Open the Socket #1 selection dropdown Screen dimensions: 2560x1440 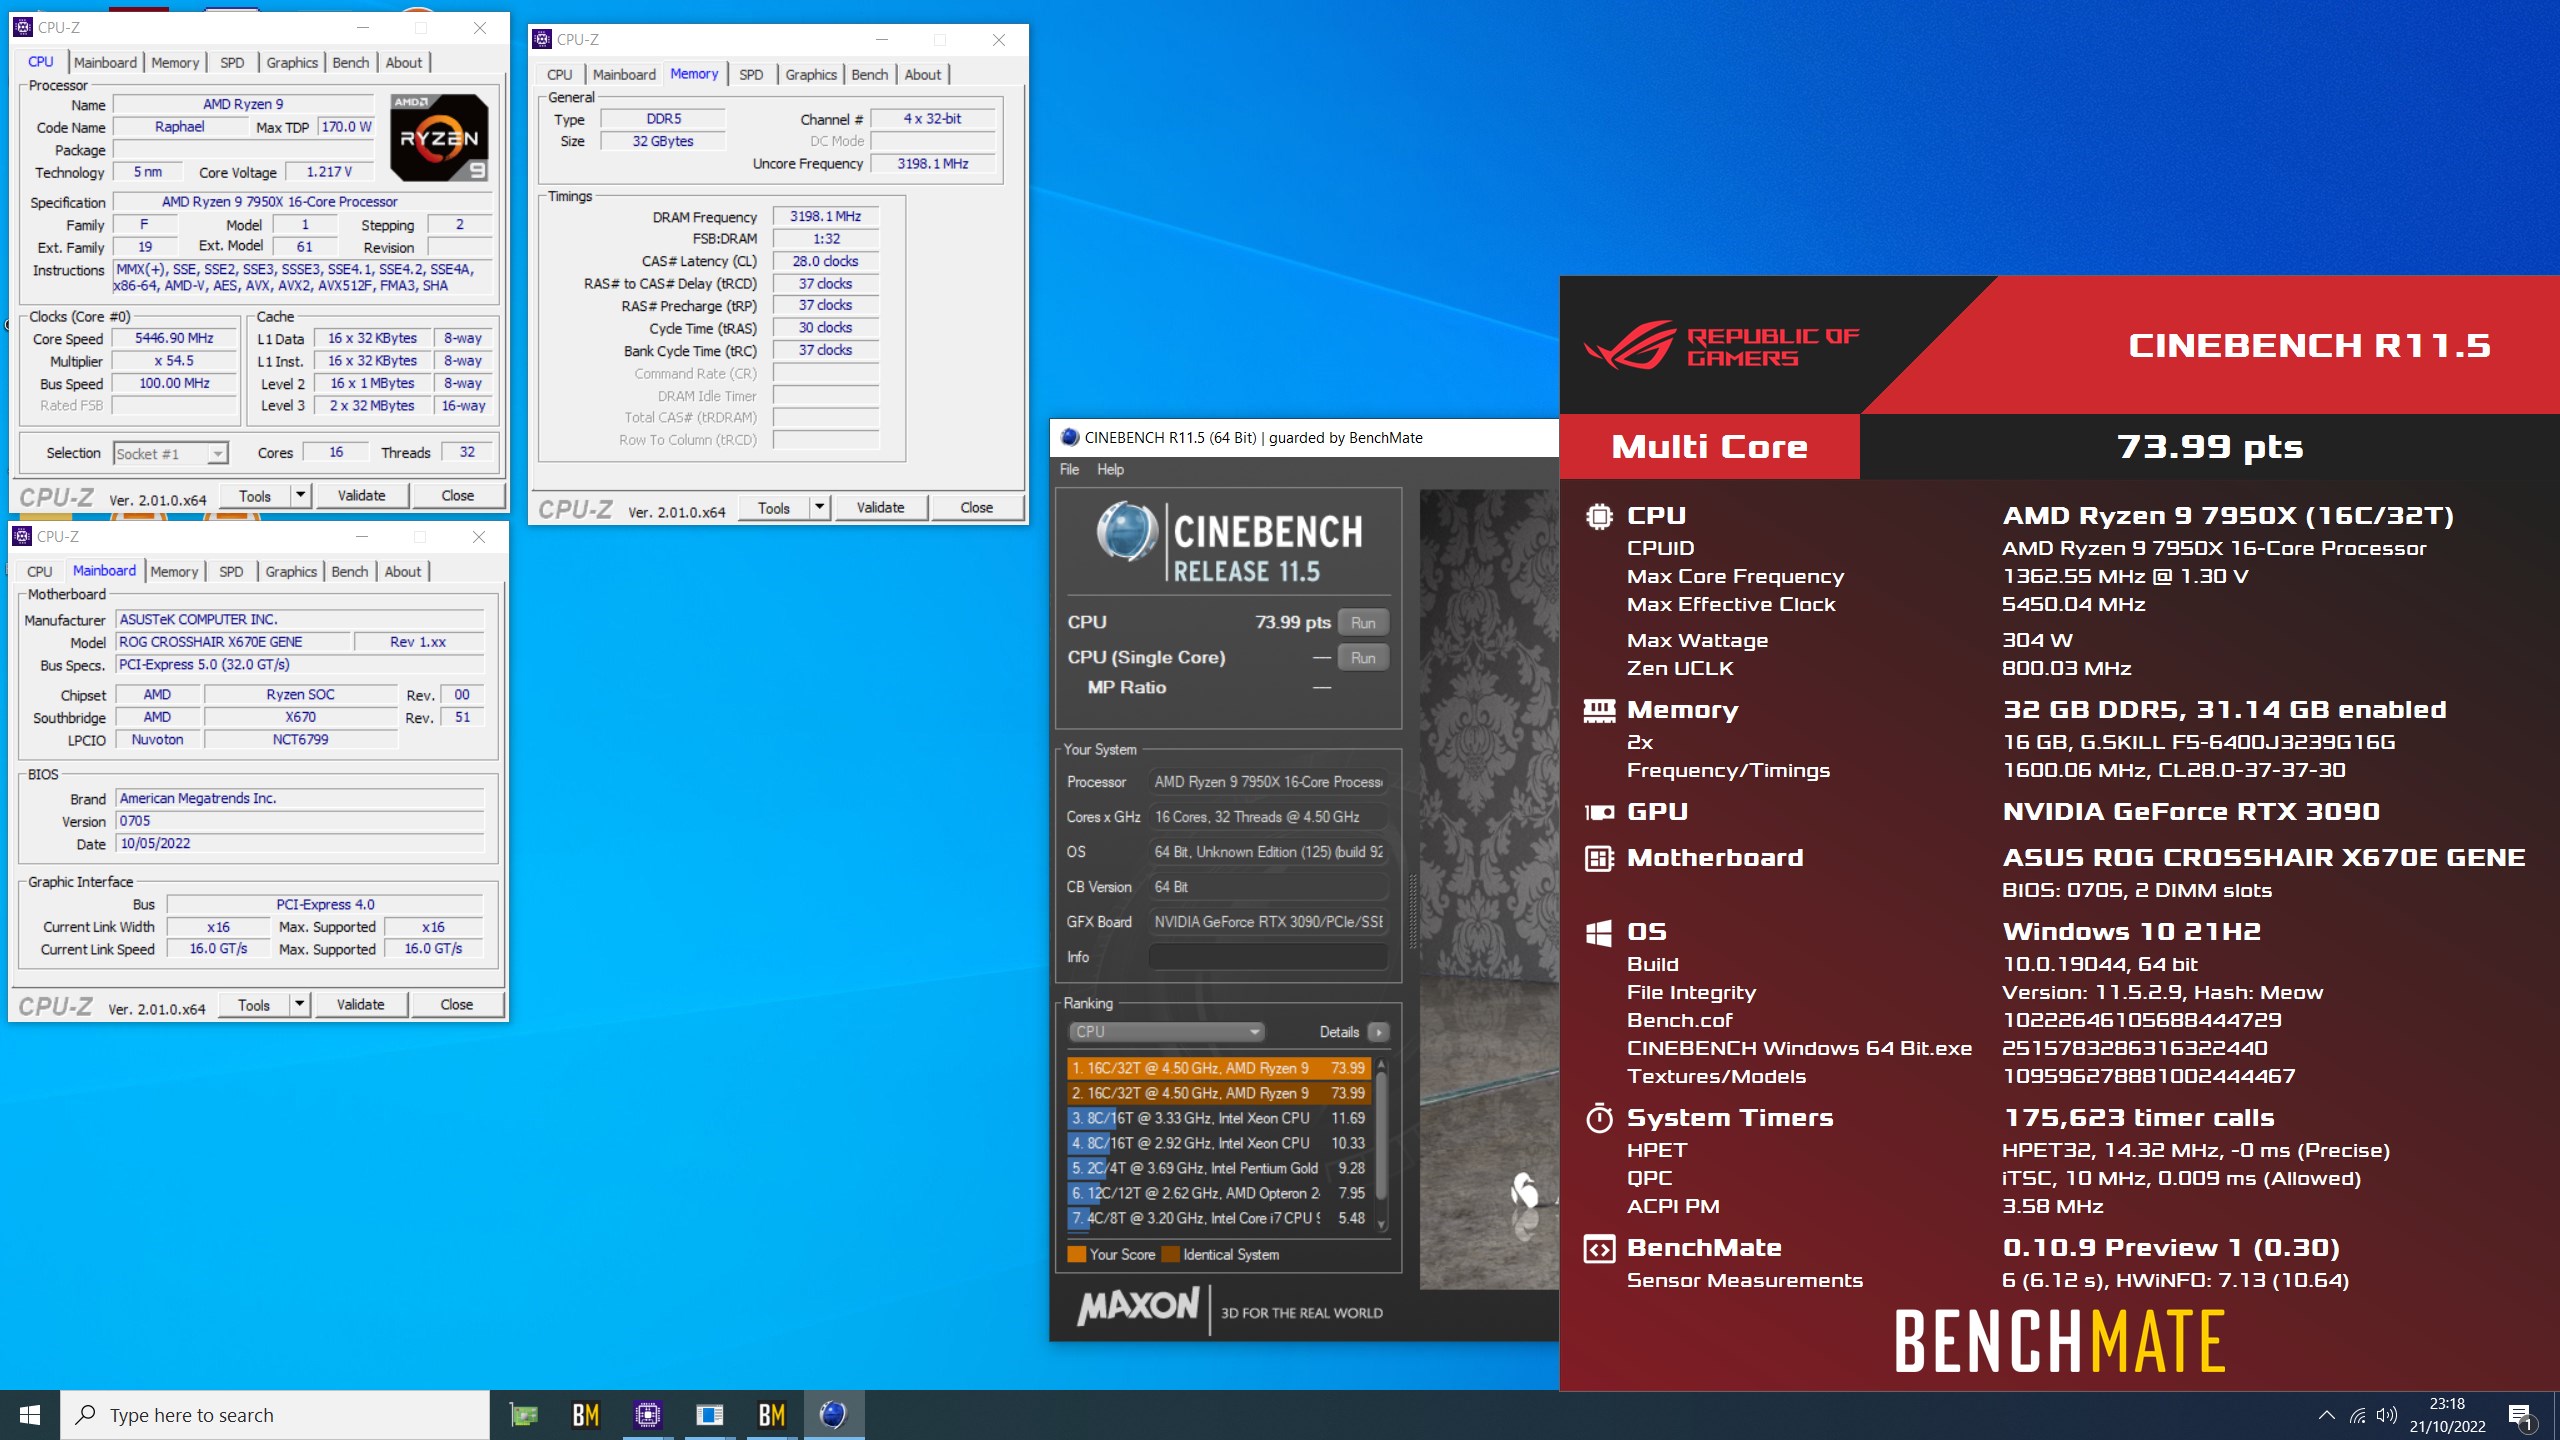click(x=171, y=454)
